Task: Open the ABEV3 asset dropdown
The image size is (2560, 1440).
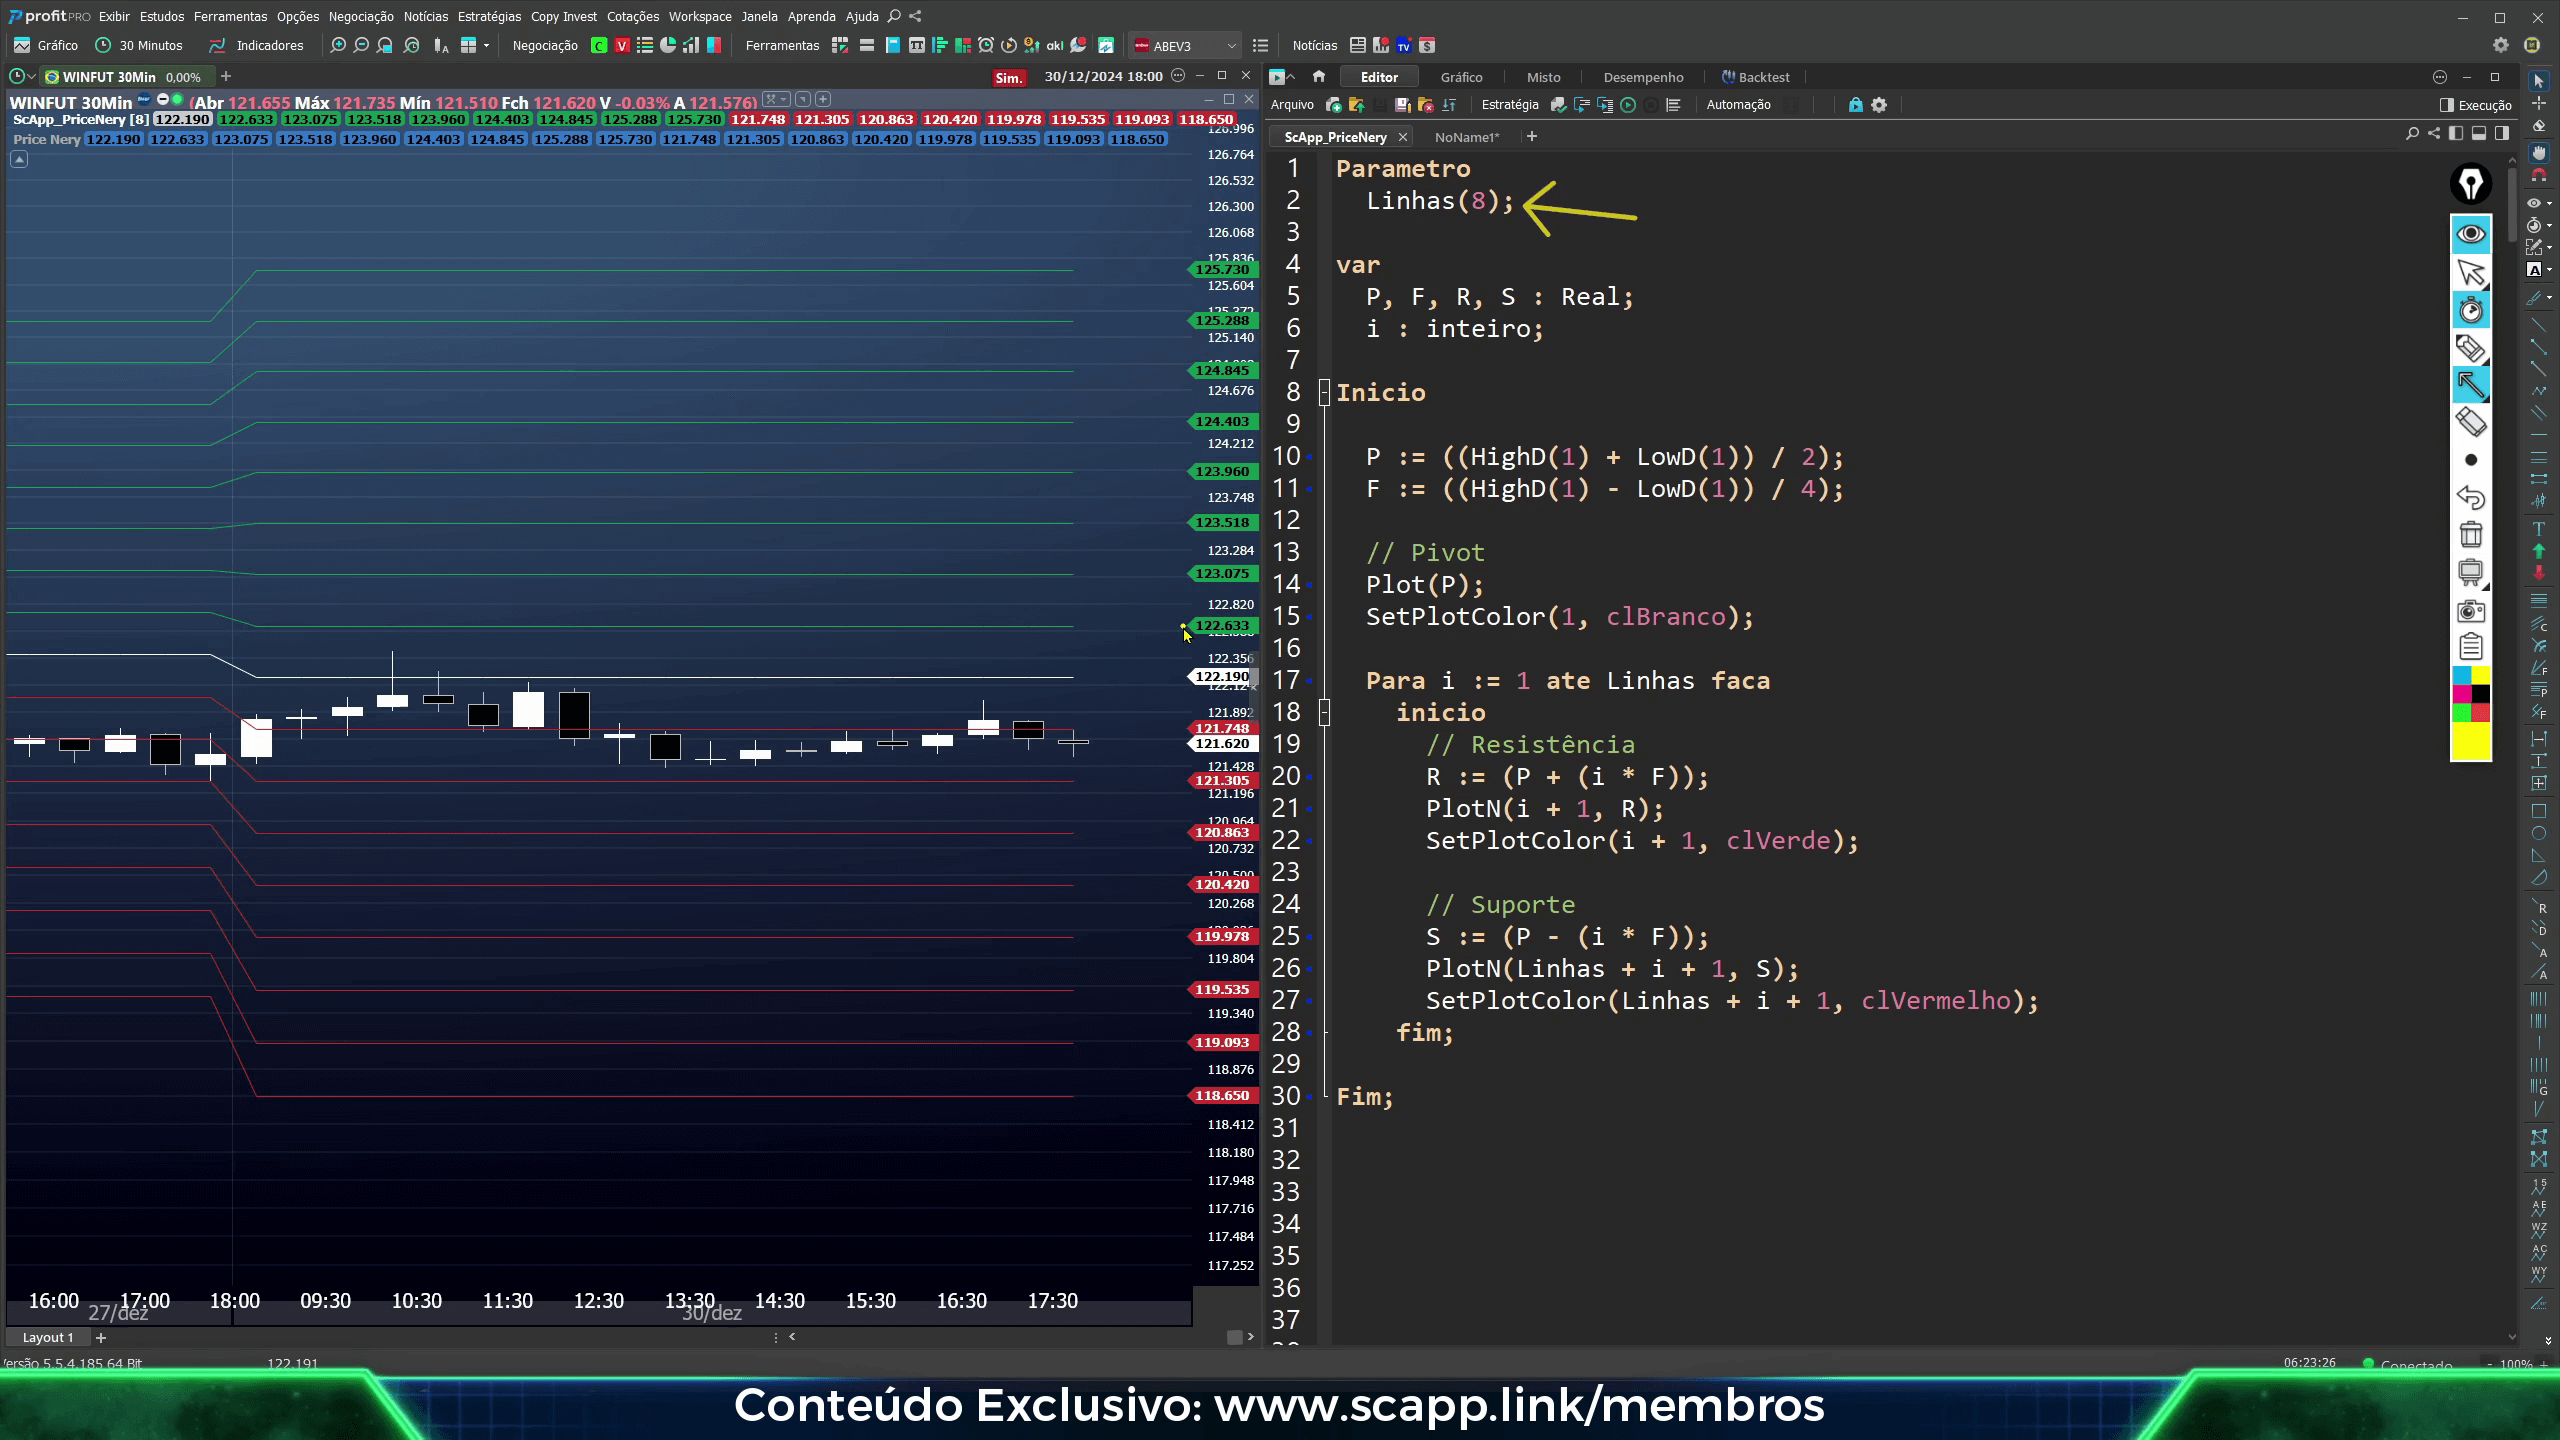Action: 1185,45
